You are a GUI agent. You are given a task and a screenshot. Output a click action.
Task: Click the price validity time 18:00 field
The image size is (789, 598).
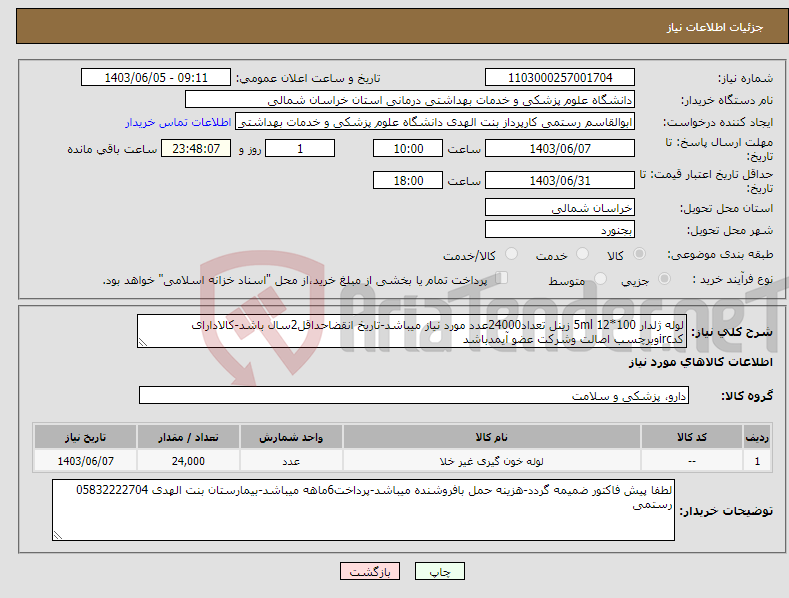tap(408, 180)
